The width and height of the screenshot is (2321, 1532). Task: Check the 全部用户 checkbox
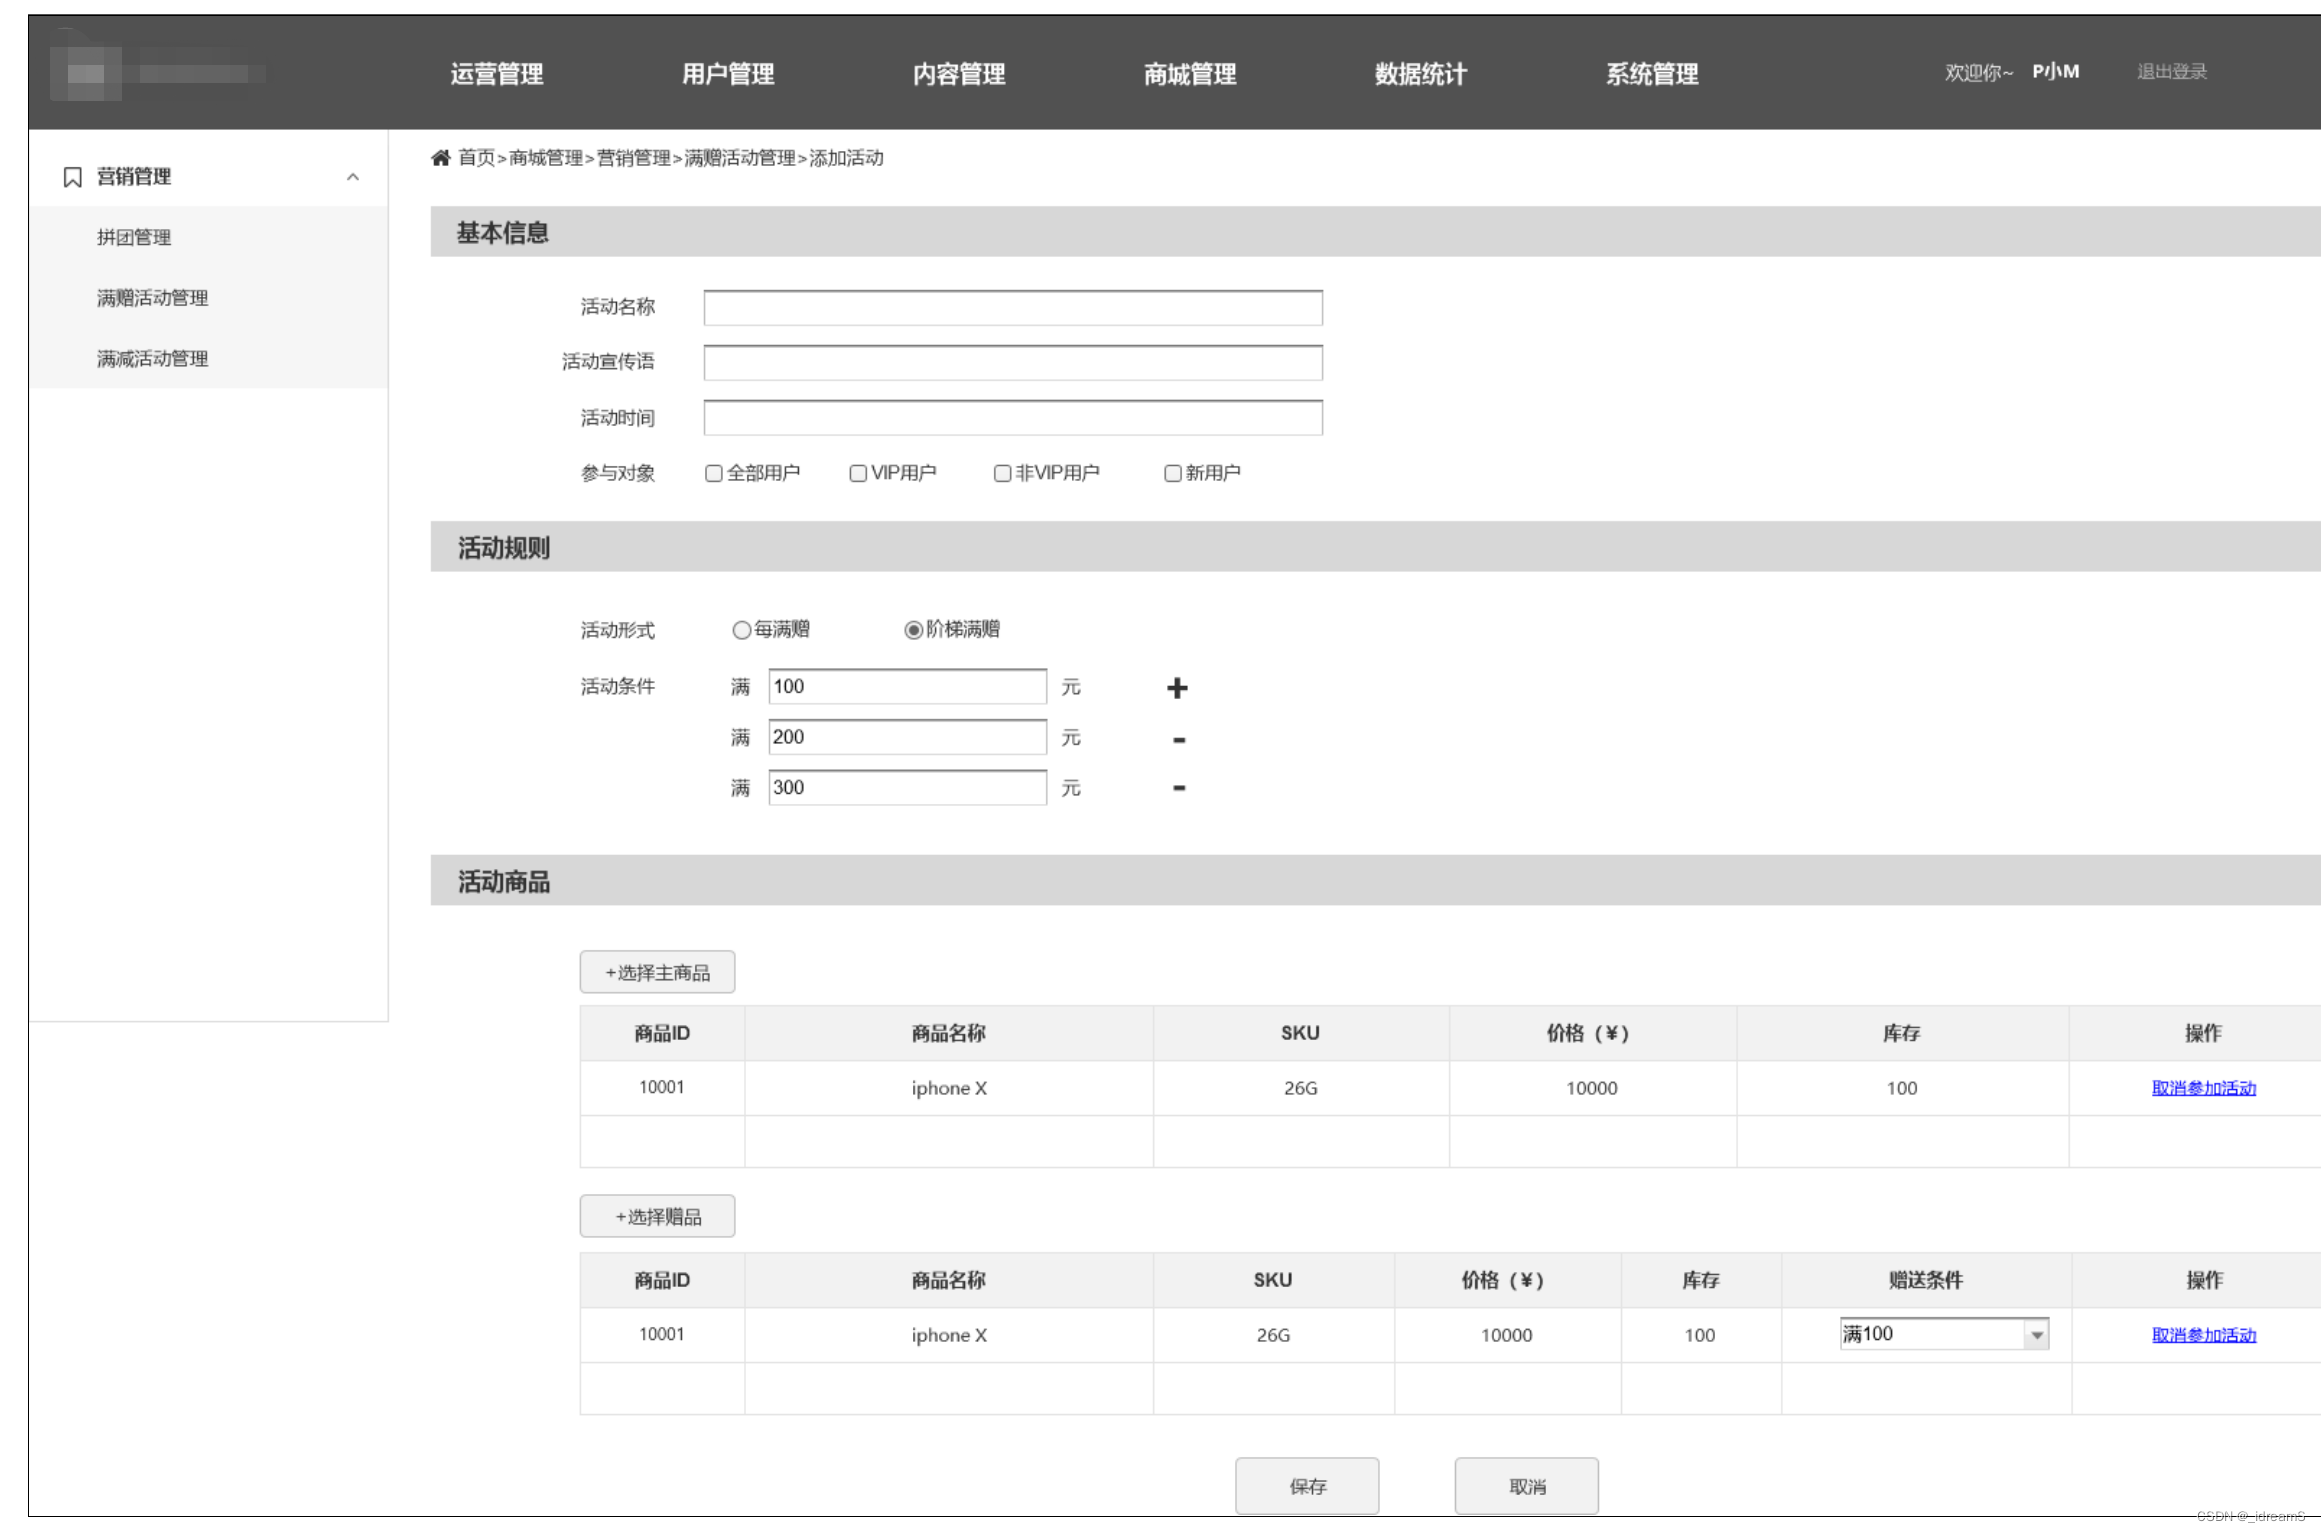(x=713, y=474)
